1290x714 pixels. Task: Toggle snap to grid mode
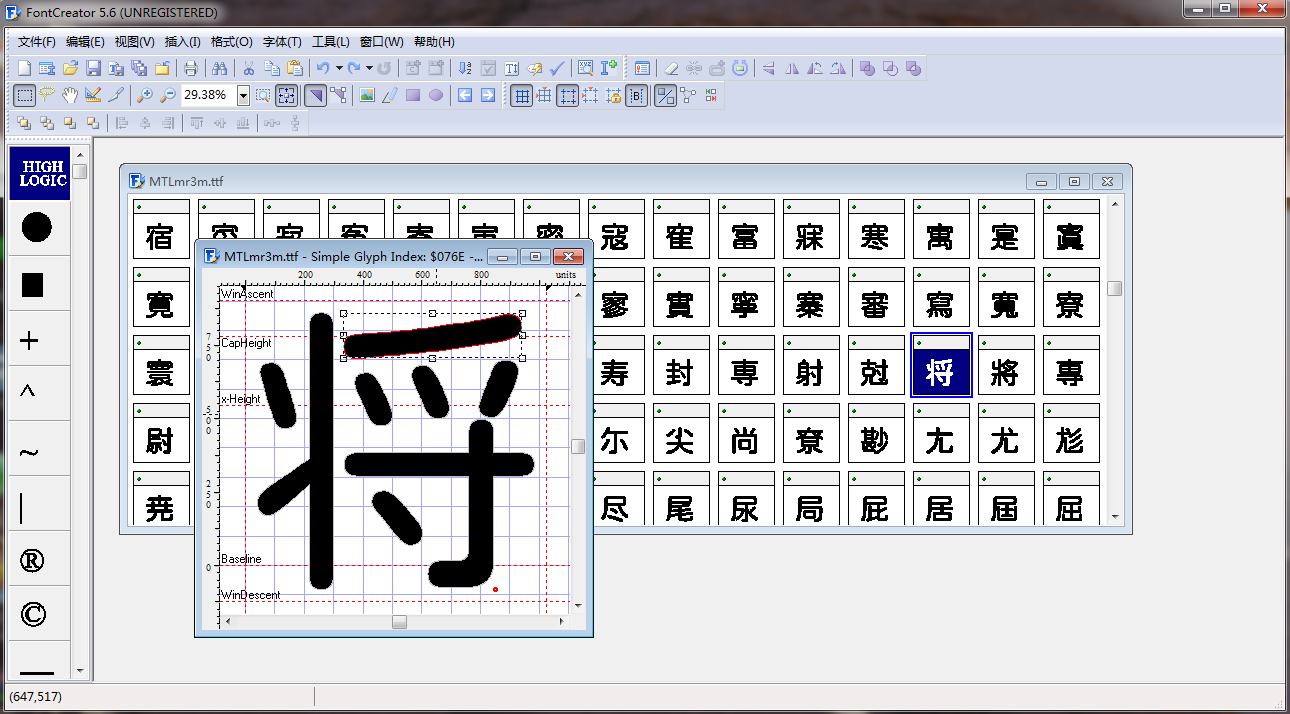pyautogui.click(x=544, y=95)
